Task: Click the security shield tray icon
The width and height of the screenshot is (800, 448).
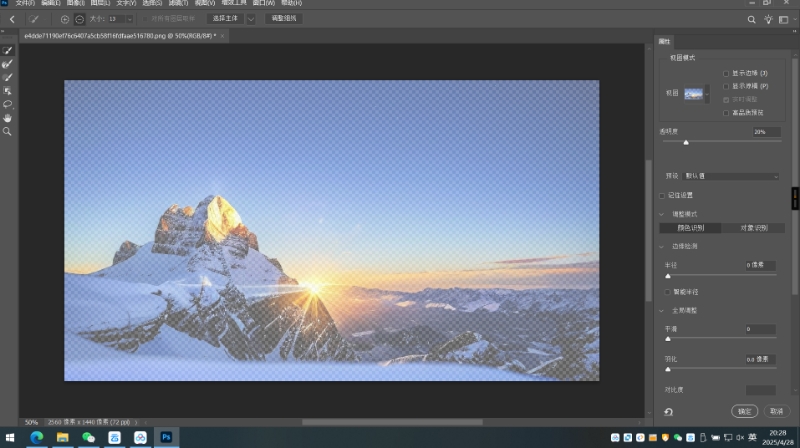Action: 665,437
